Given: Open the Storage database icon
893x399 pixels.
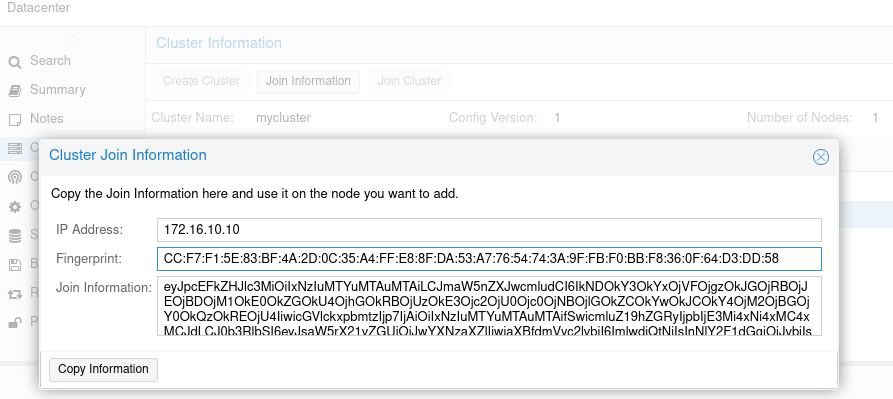Looking at the screenshot, I should (x=15, y=235).
